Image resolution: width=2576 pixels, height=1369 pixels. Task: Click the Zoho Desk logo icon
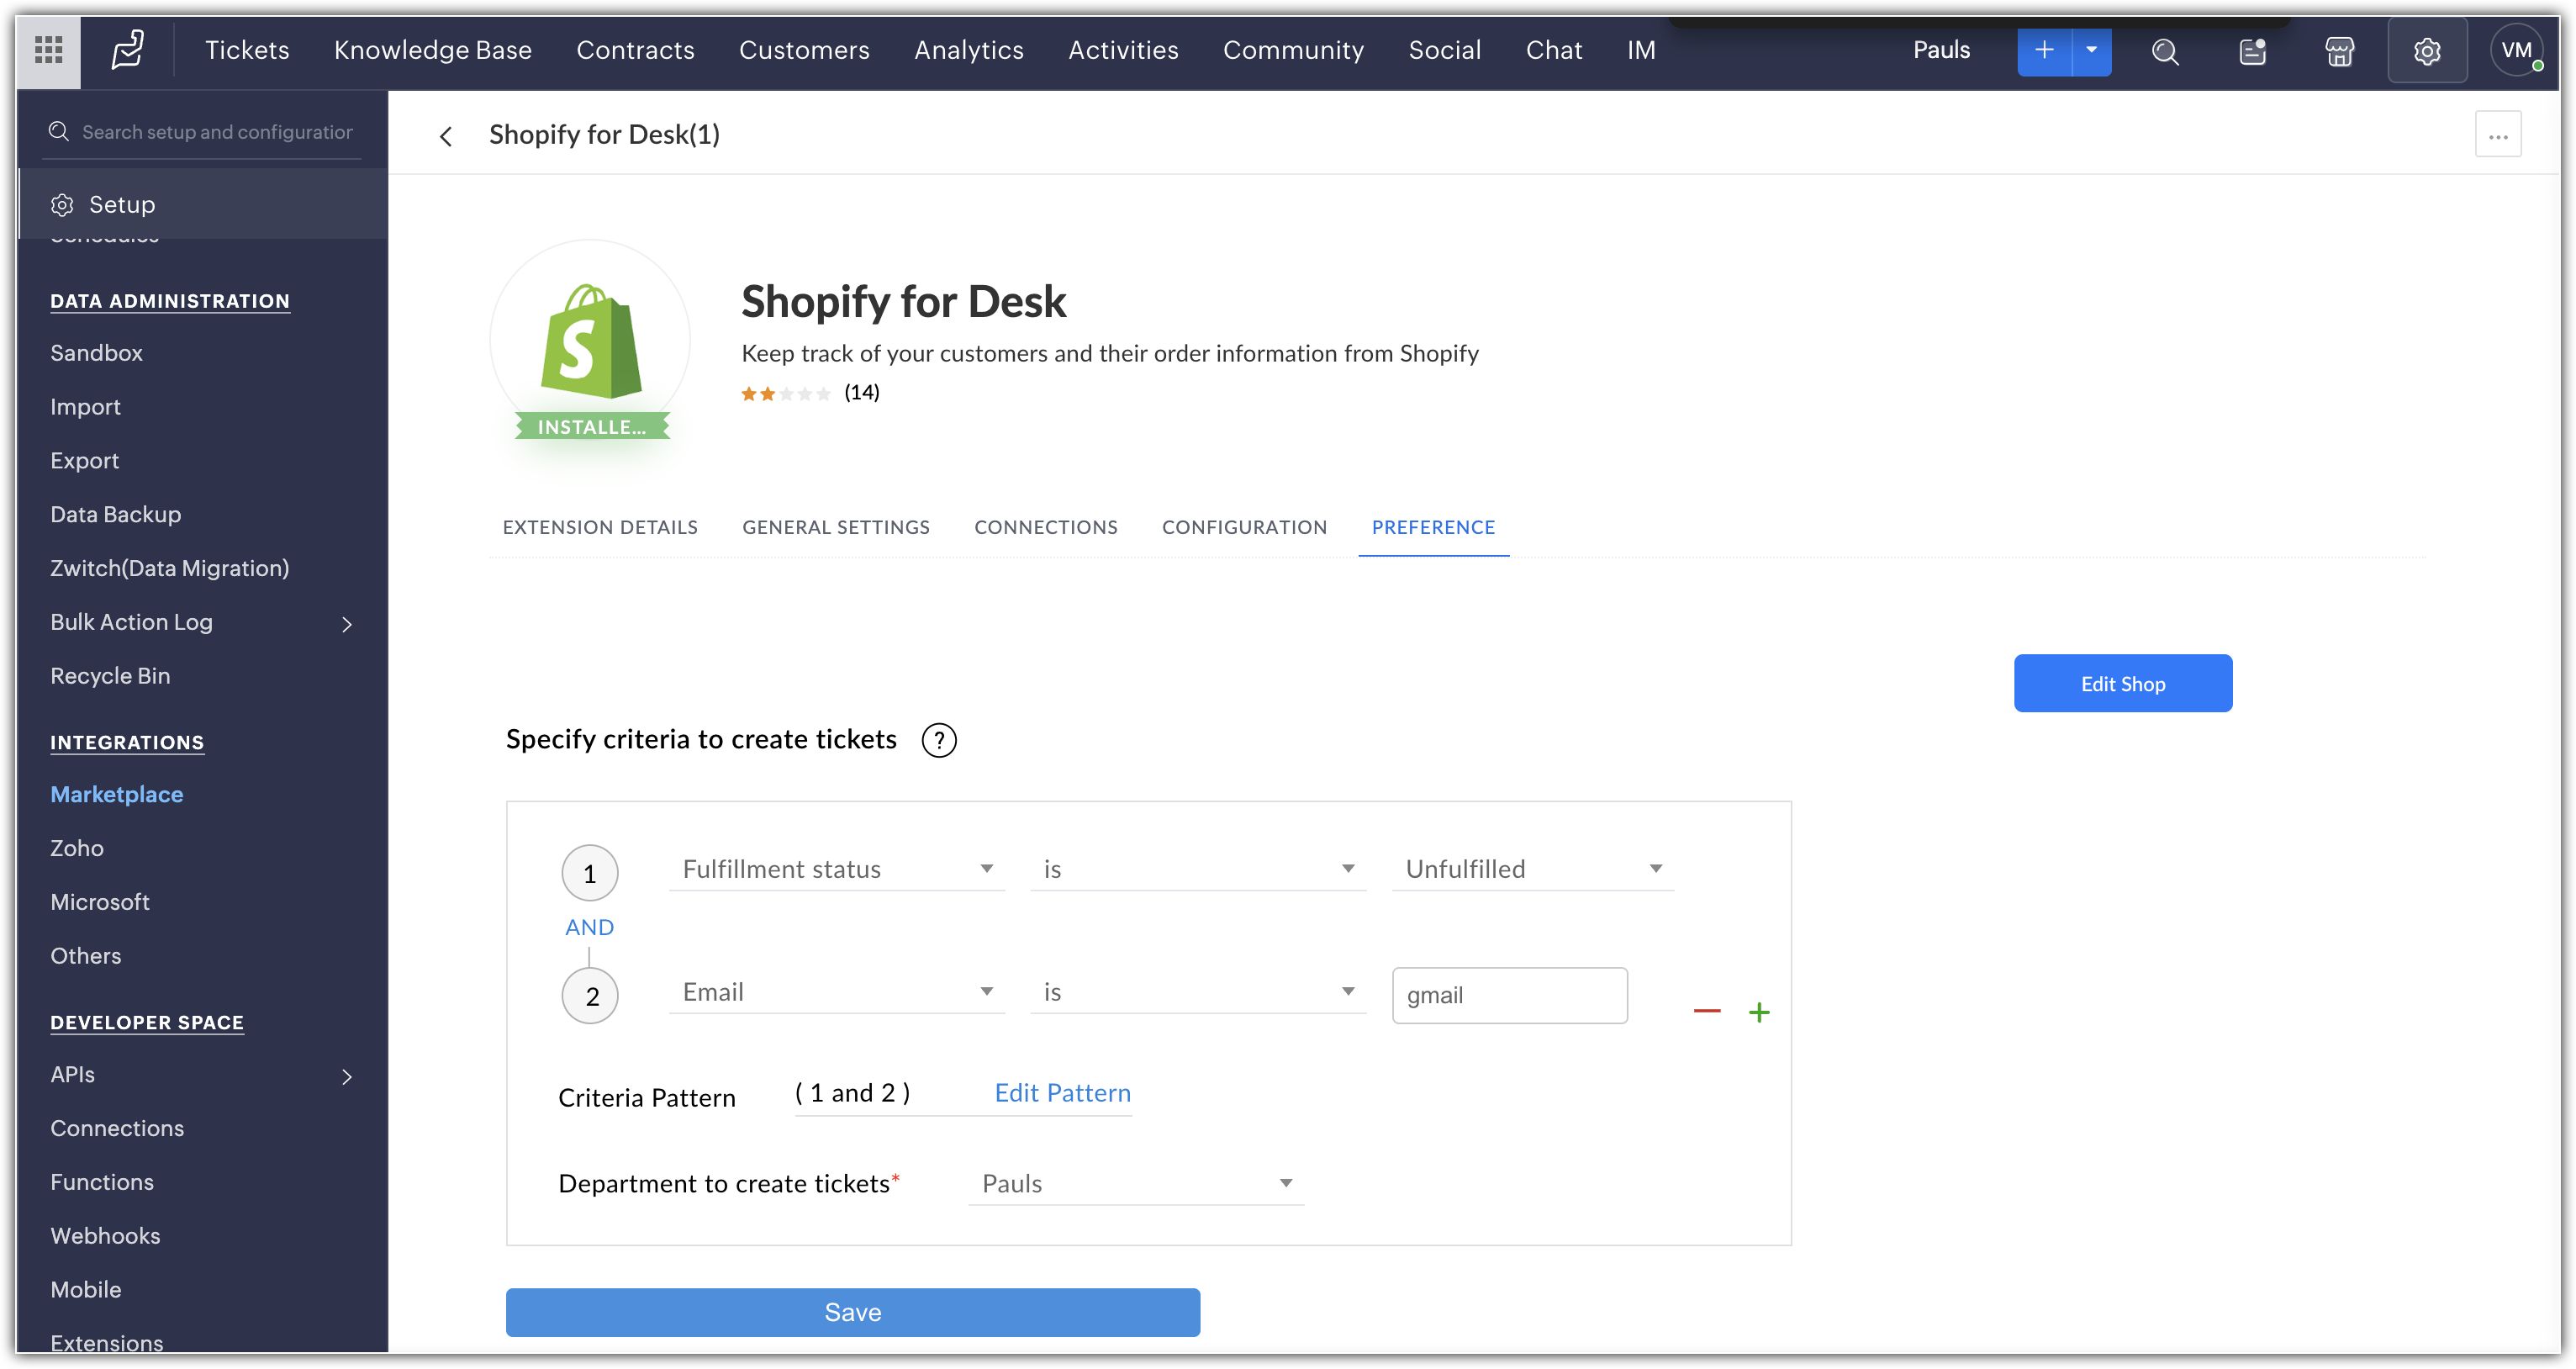[x=128, y=49]
